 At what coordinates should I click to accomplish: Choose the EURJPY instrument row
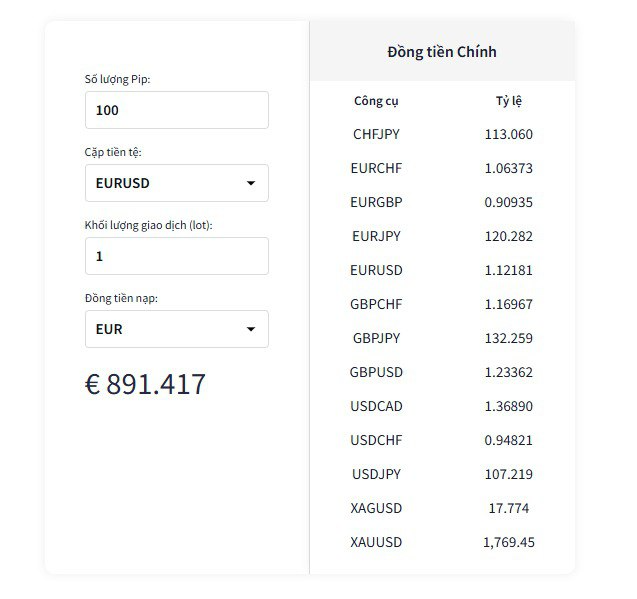click(442, 236)
